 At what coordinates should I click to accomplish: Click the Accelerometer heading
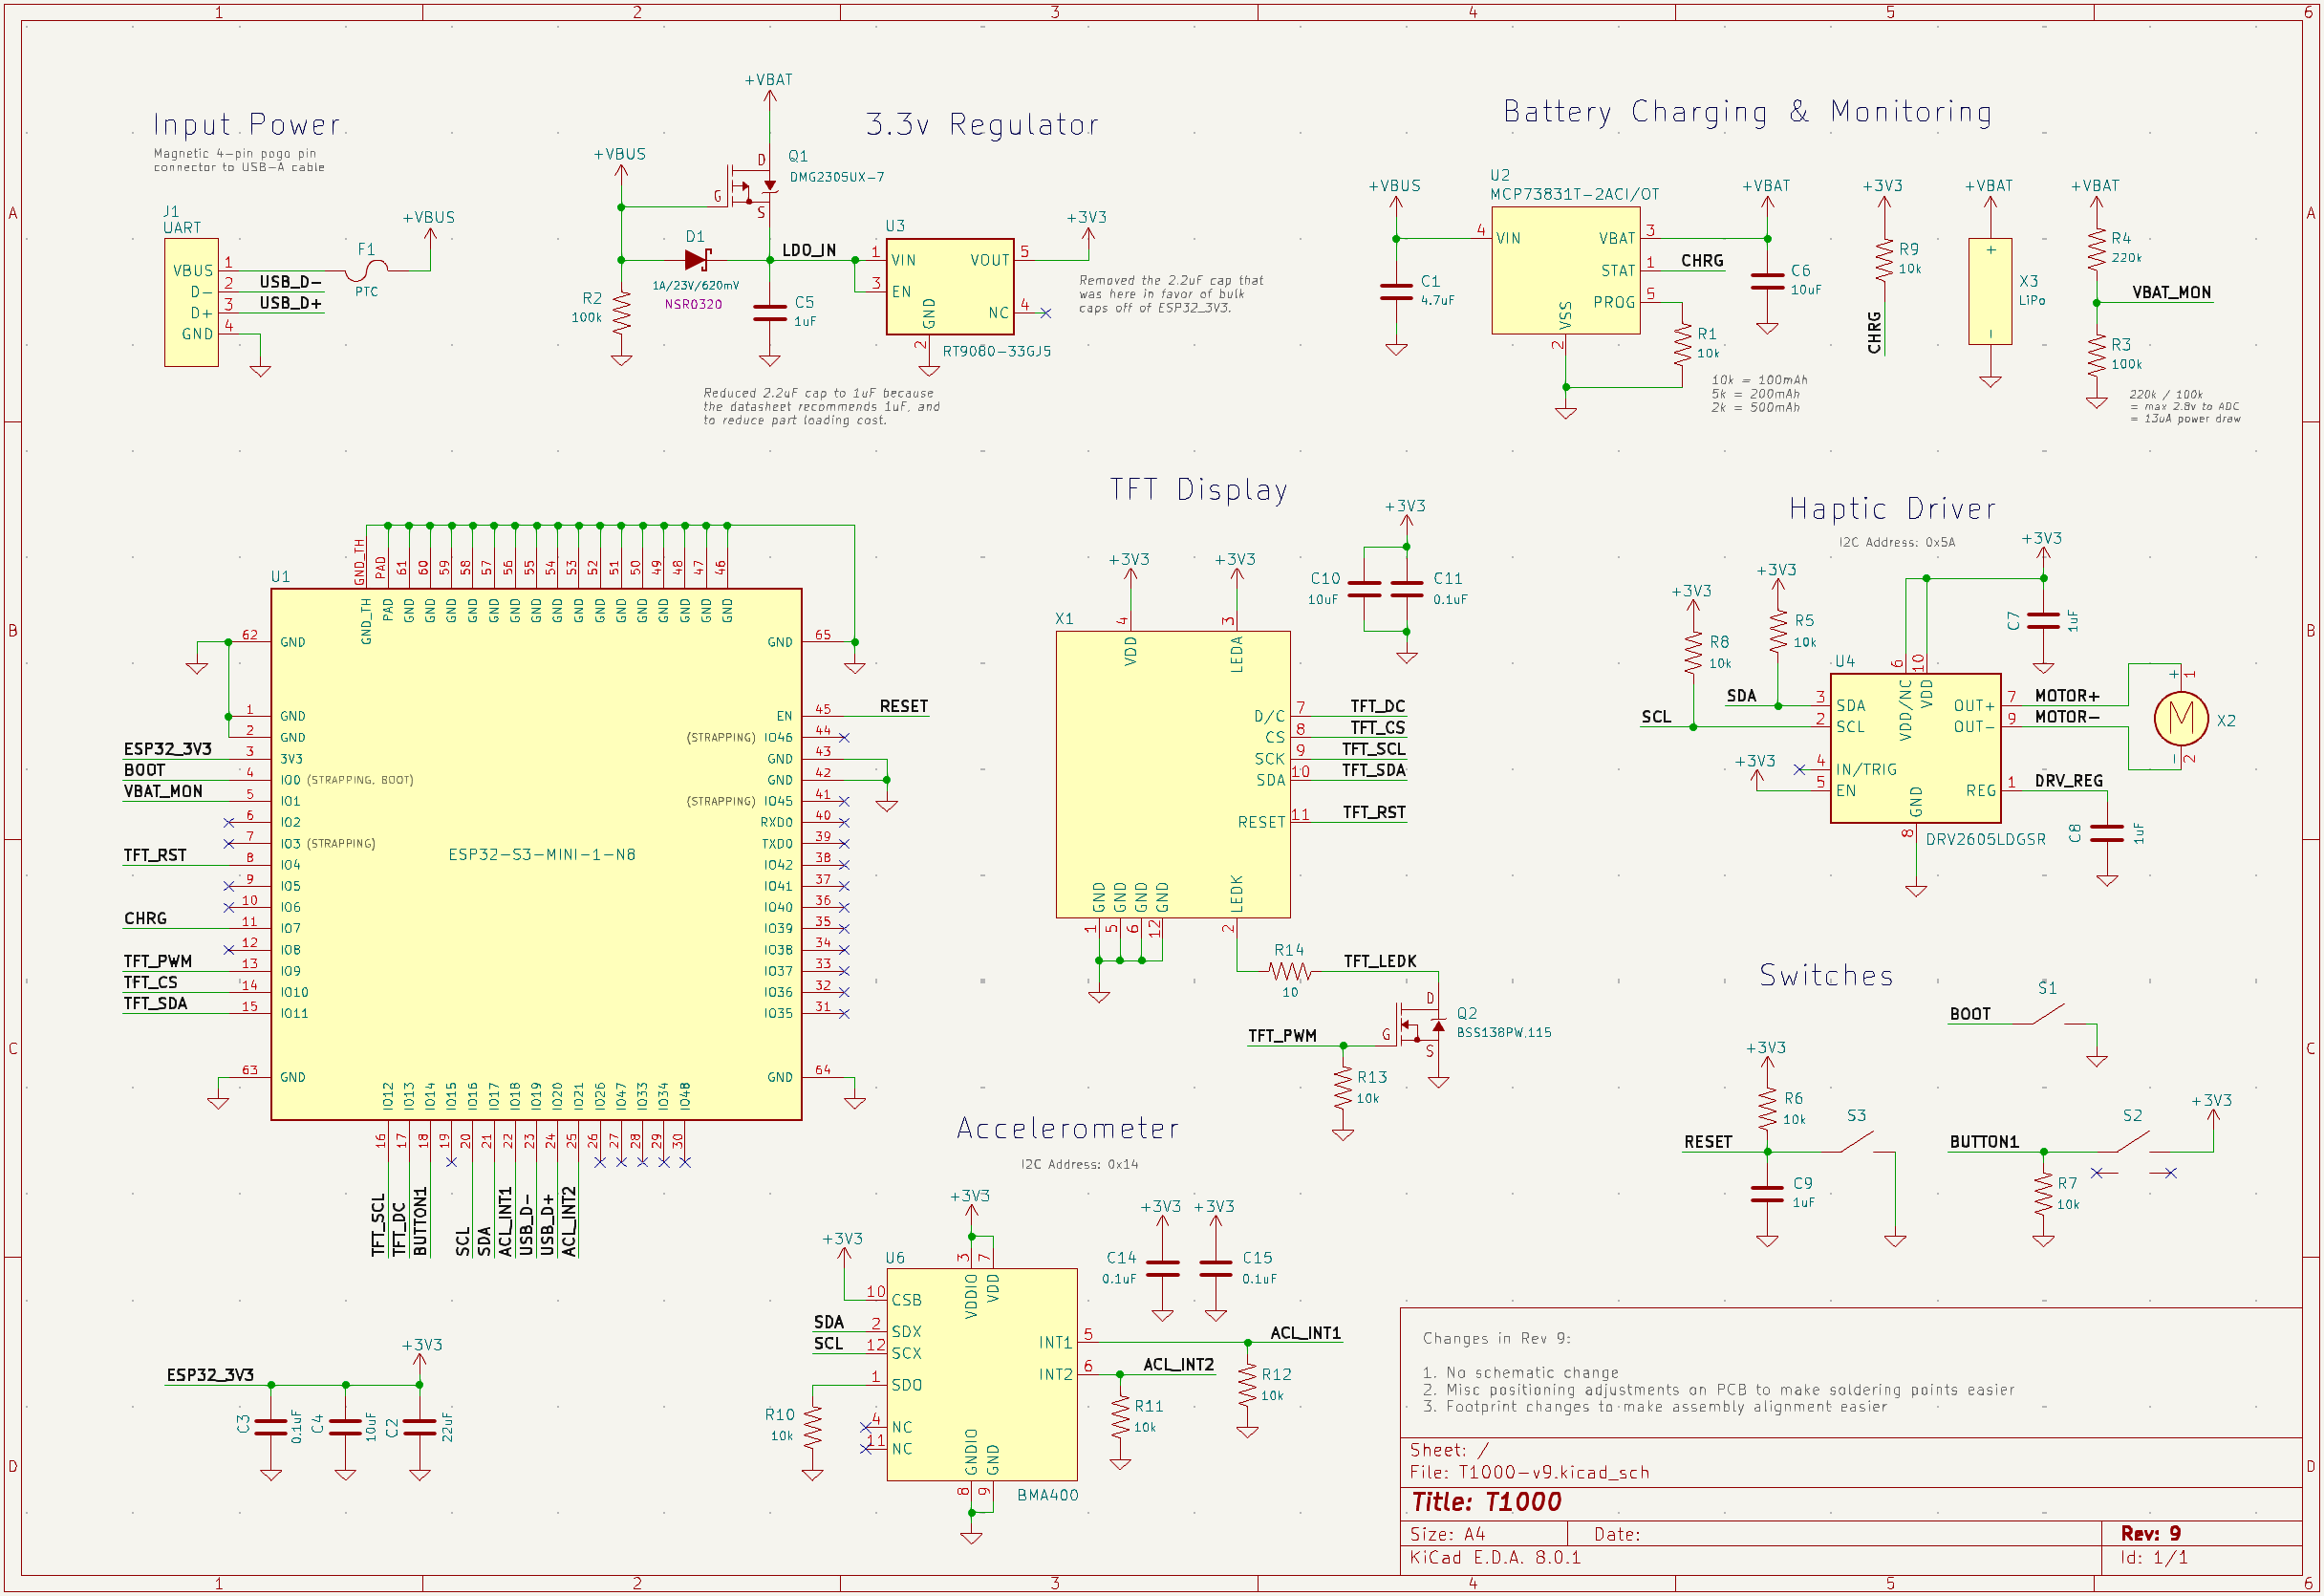coord(1068,1129)
